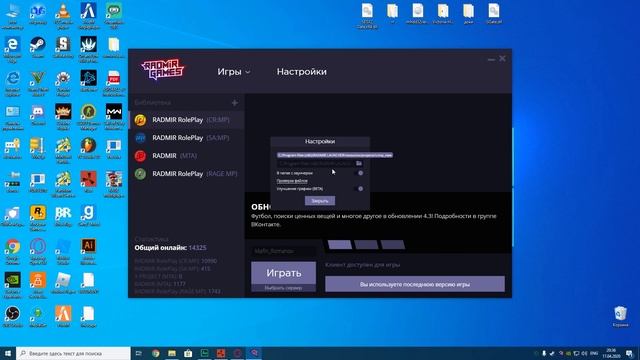Open File Explorer from the taskbar
This screenshot has width=640, height=360.
coord(172,353)
